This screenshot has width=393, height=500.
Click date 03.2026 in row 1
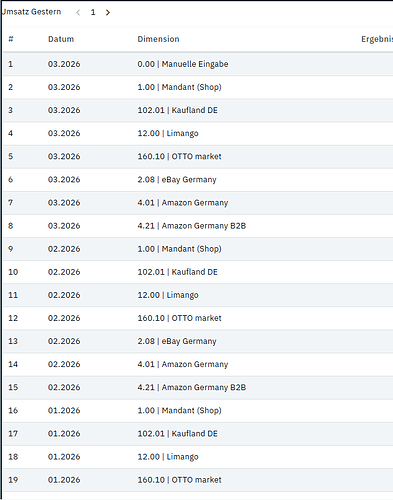pyautogui.click(x=64, y=64)
